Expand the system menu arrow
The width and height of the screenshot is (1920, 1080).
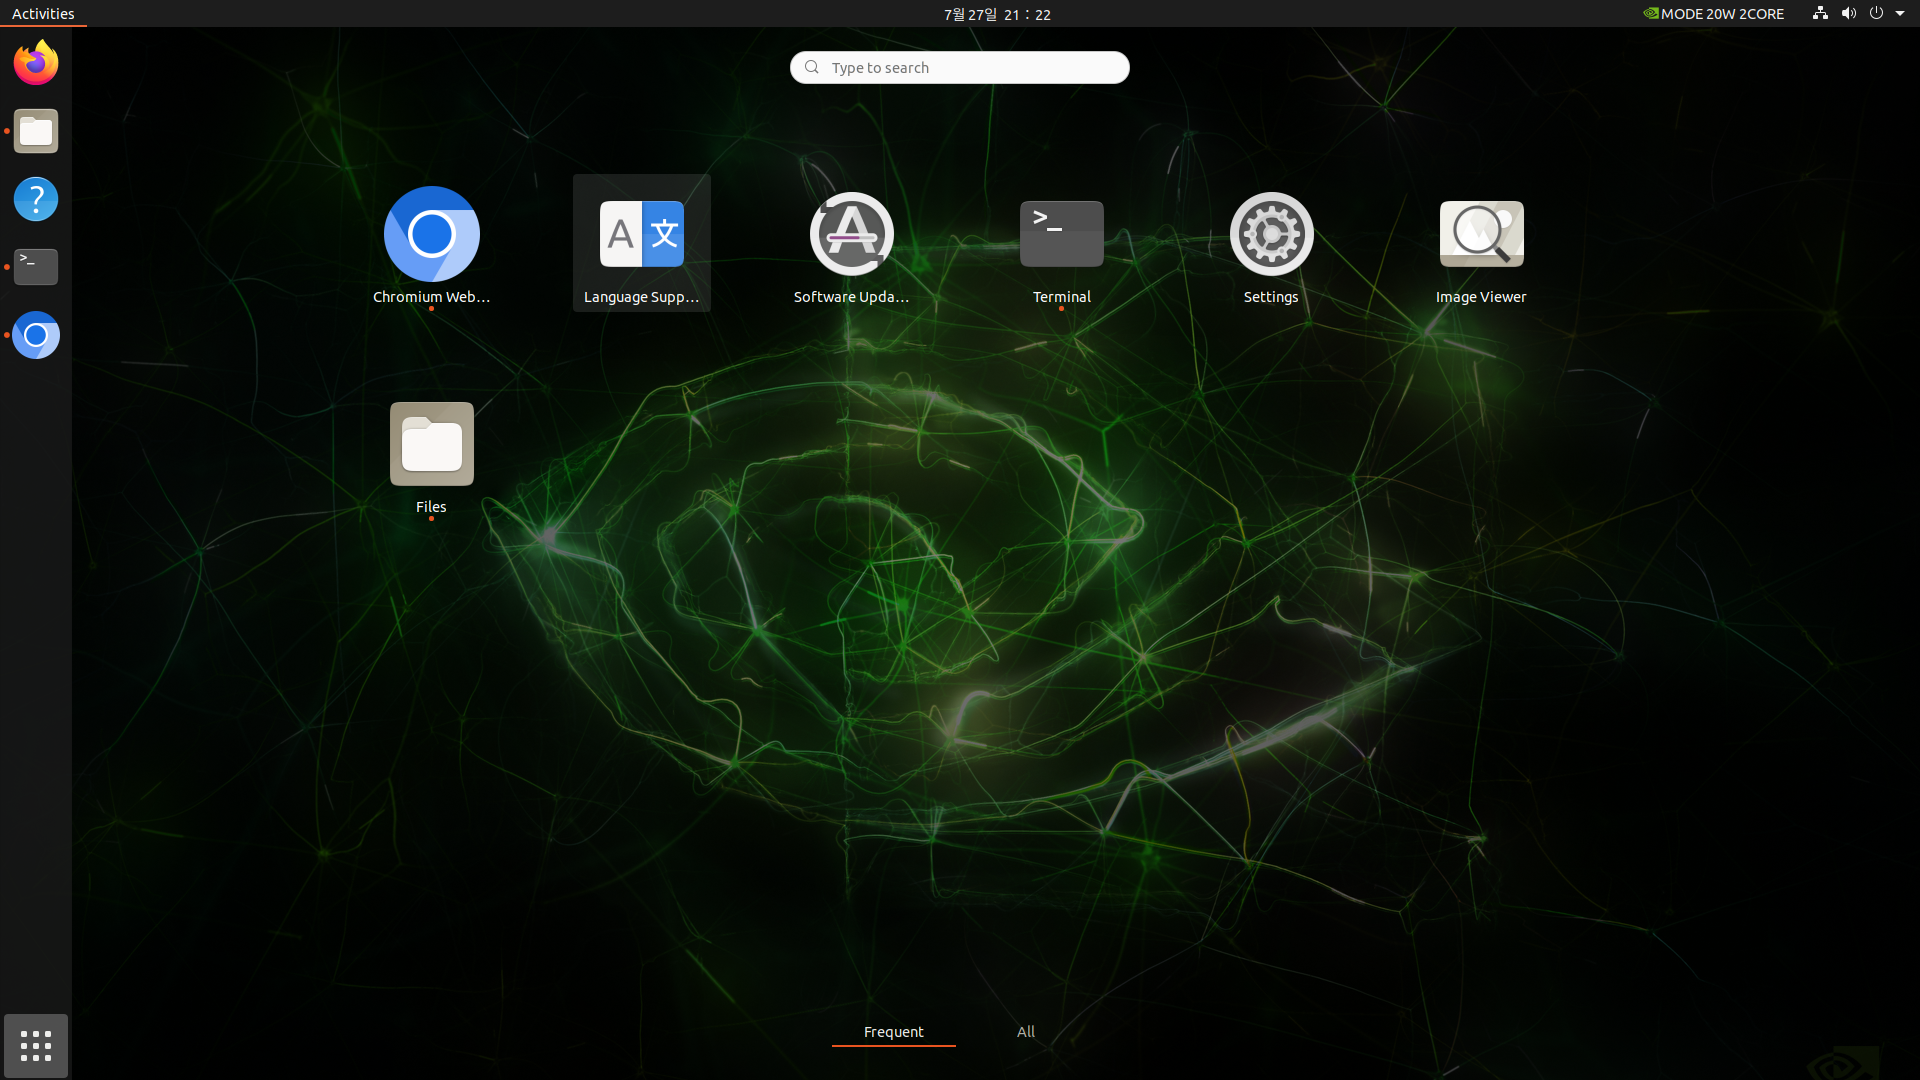(1900, 14)
